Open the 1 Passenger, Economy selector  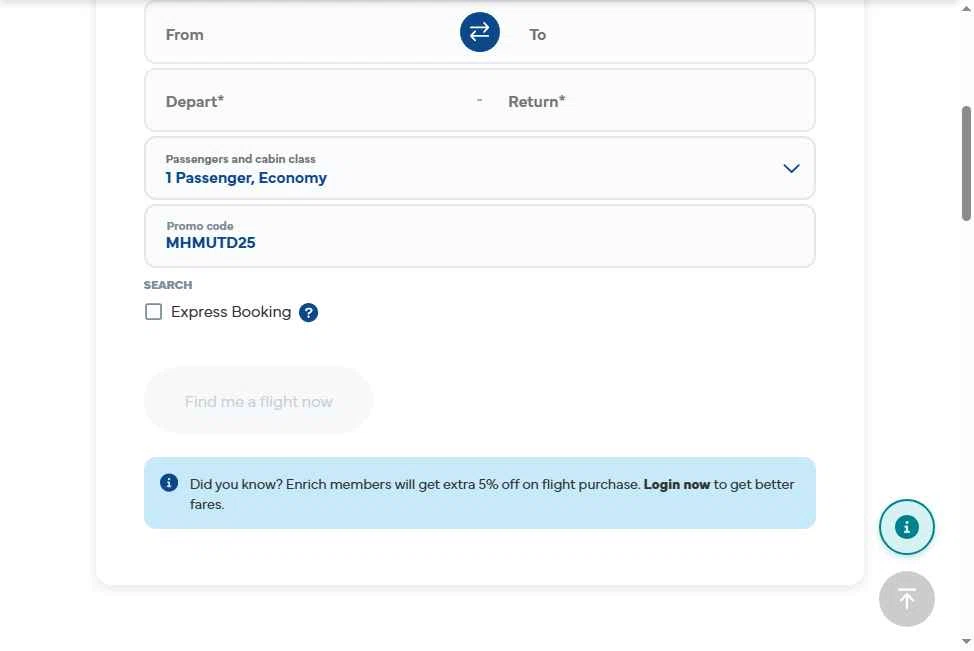[480, 168]
